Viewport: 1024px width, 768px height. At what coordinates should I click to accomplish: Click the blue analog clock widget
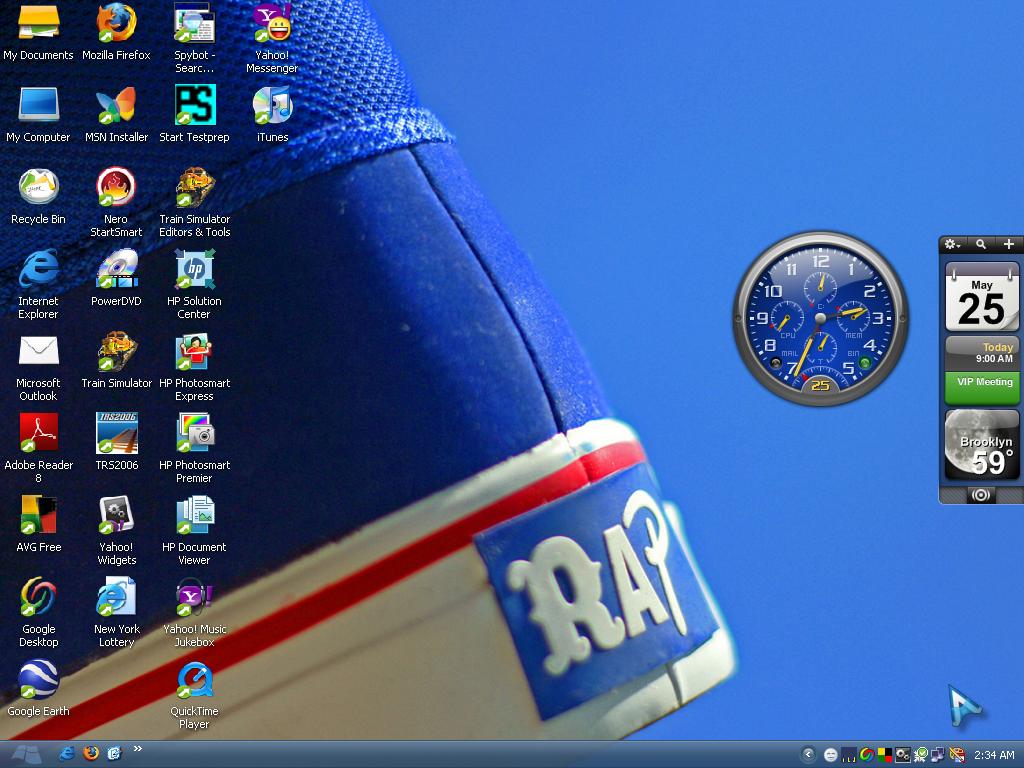click(x=821, y=318)
